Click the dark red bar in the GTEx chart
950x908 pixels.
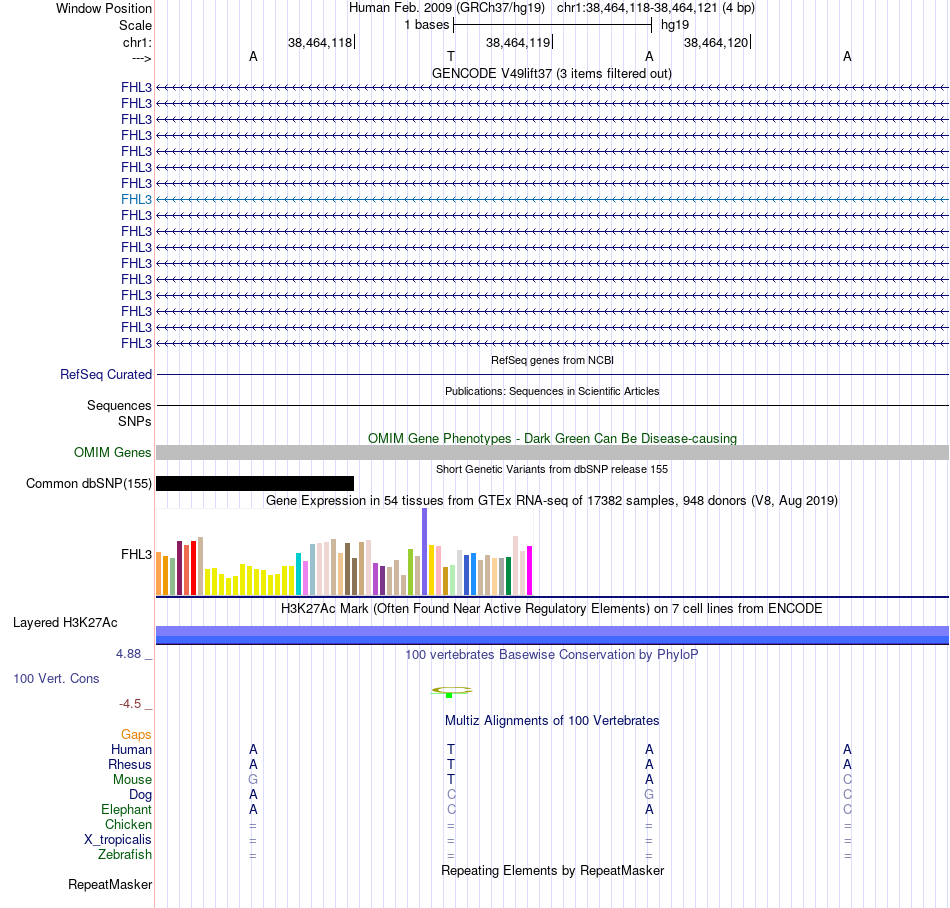click(x=179, y=568)
